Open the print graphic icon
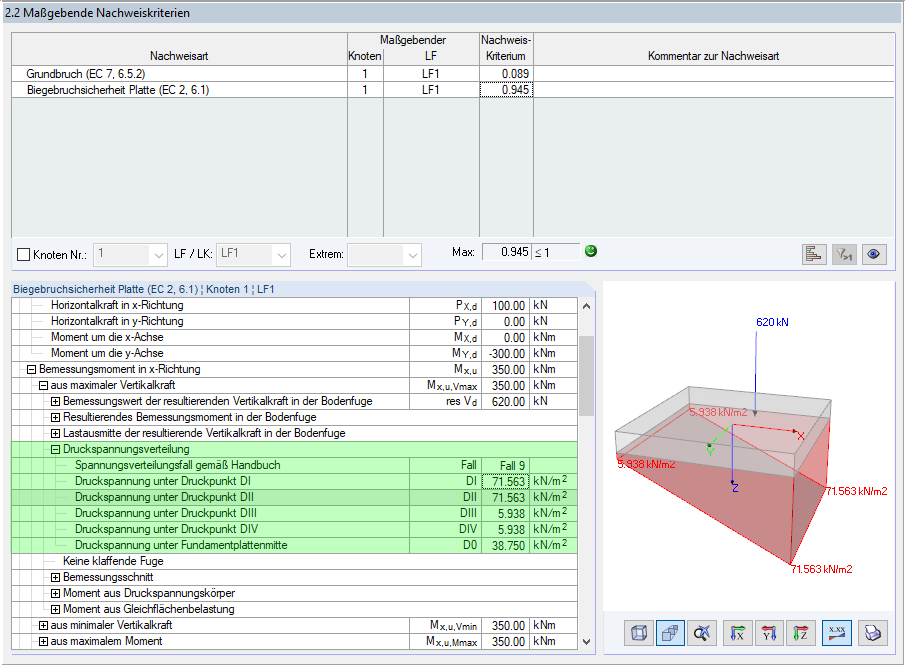Viewport: 906px width, 667px height. (871, 633)
